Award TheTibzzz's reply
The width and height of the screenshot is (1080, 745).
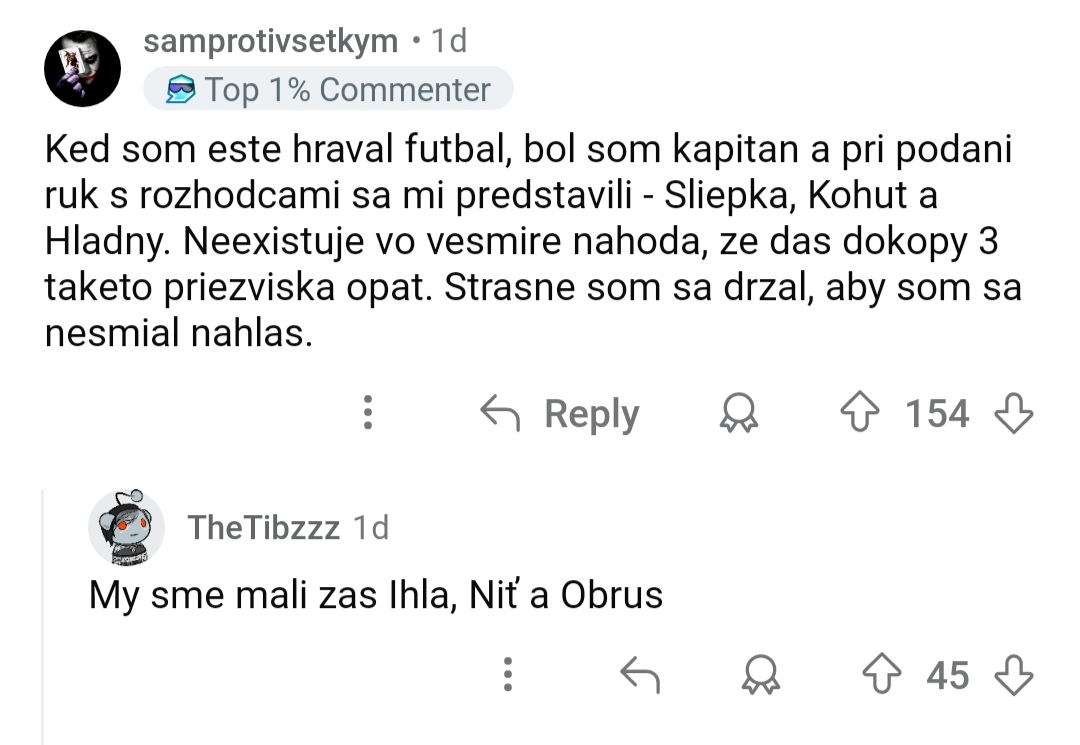[x=761, y=676]
